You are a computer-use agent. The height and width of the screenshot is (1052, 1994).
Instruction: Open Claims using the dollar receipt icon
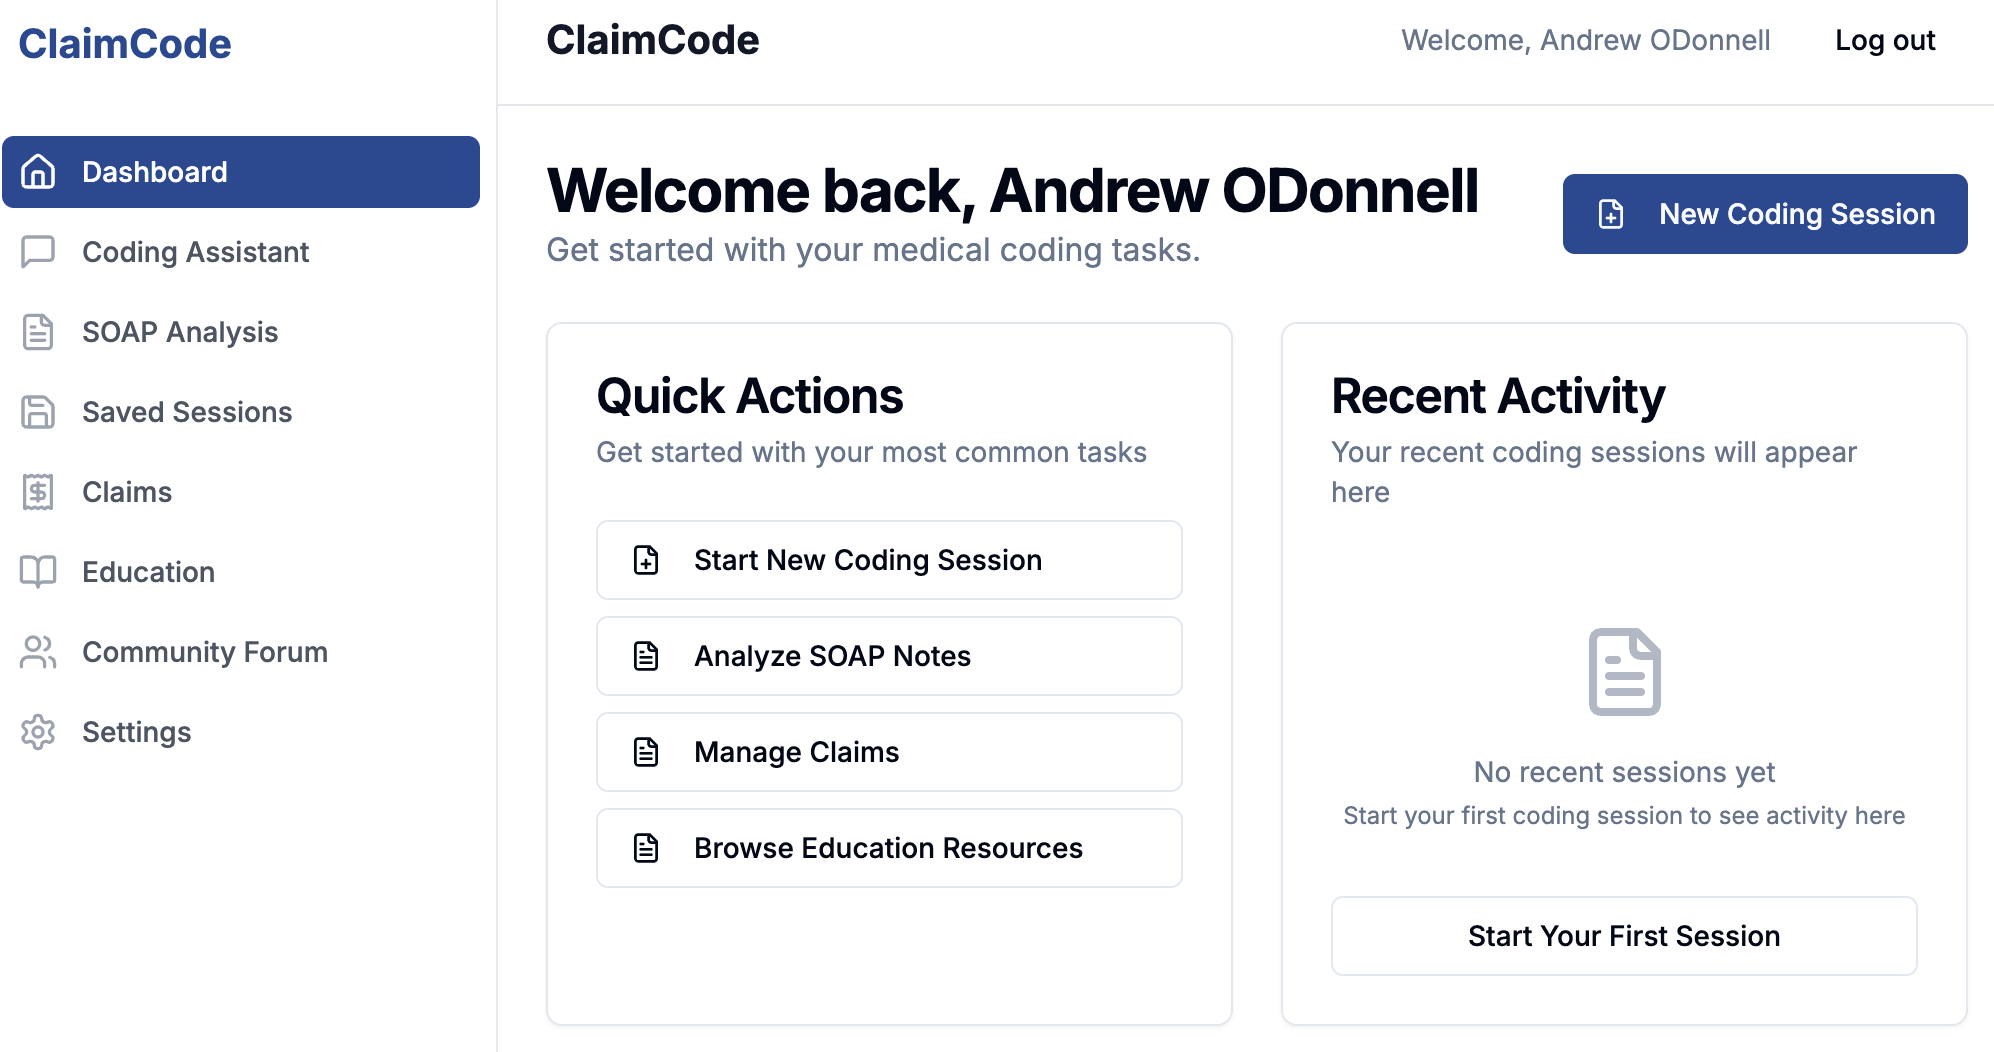pos(39,492)
